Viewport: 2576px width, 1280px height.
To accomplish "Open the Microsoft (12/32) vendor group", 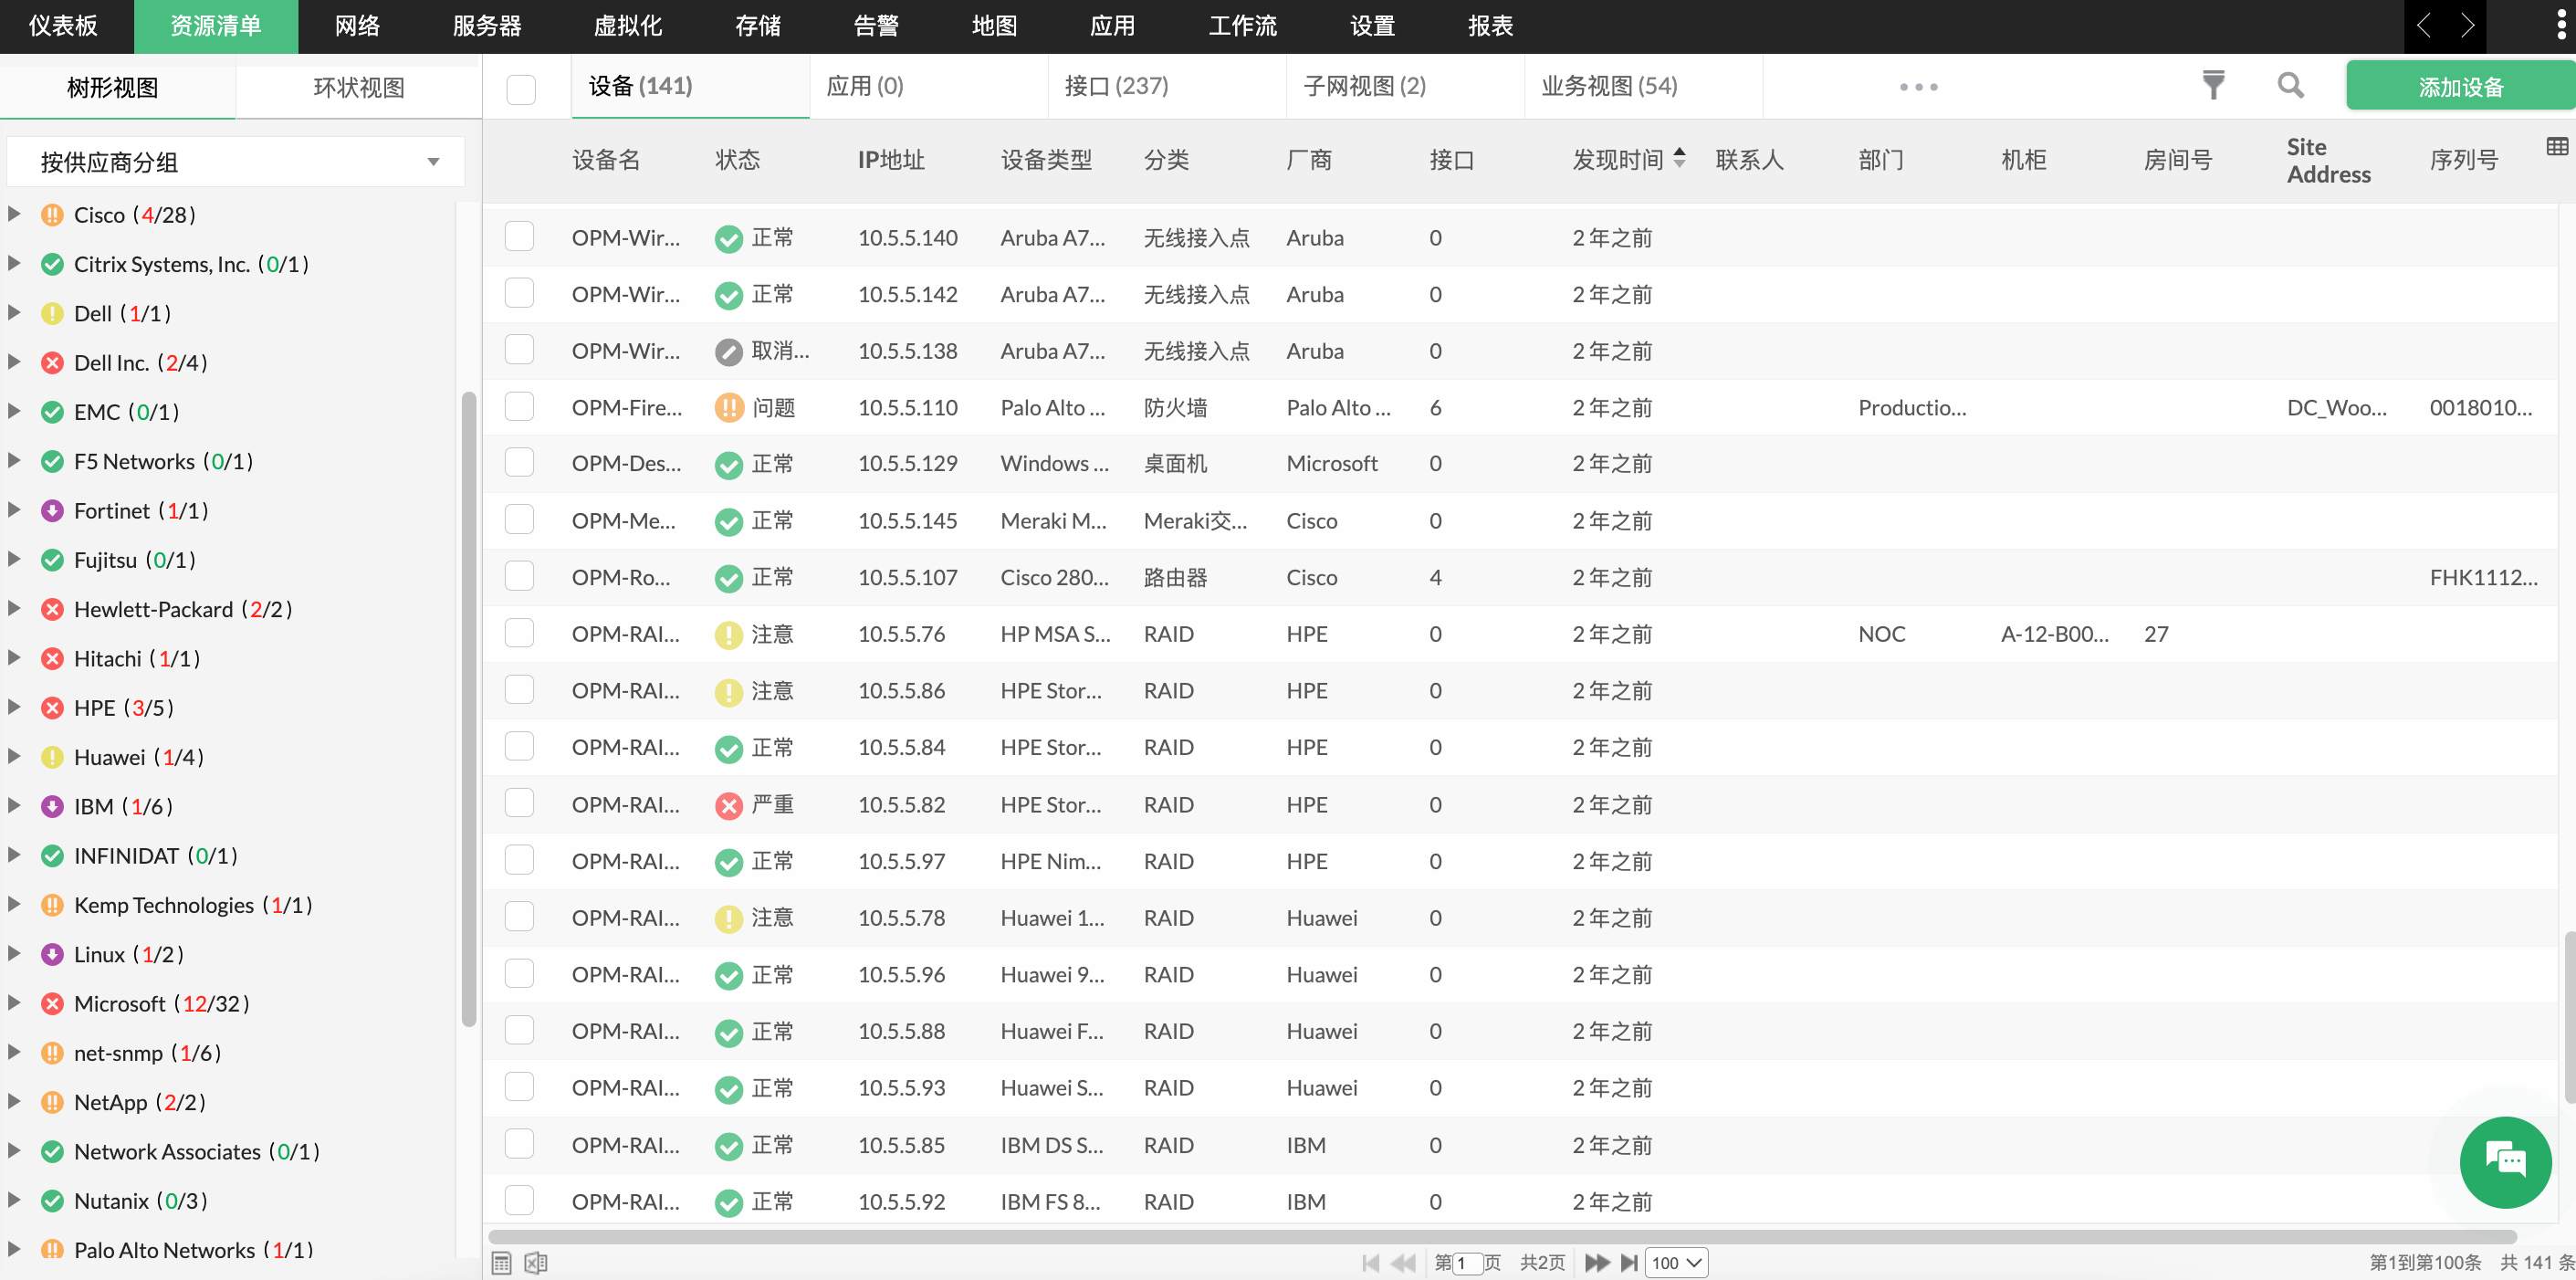I will (x=160, y=1003).
